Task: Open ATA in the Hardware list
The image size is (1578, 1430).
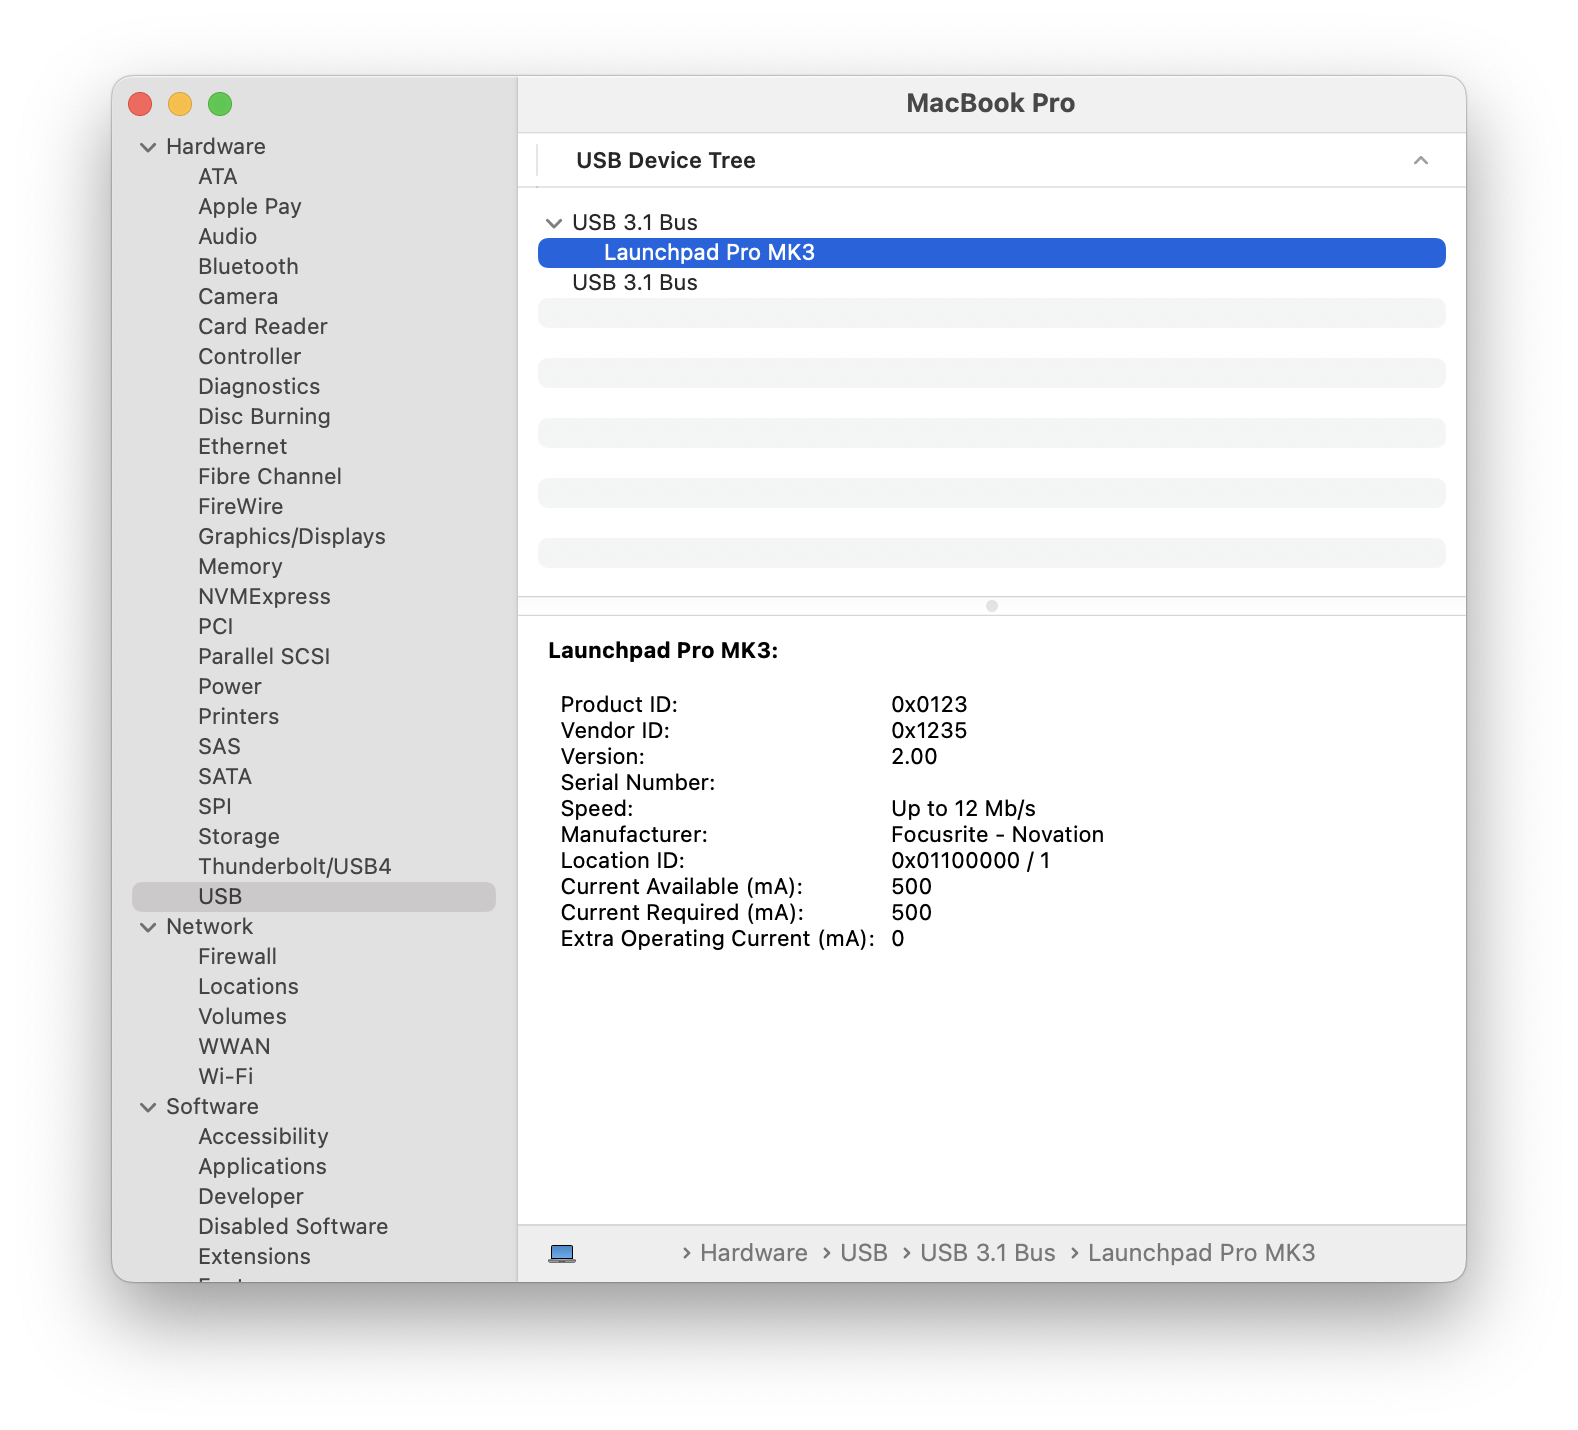Action: (217, 177)
